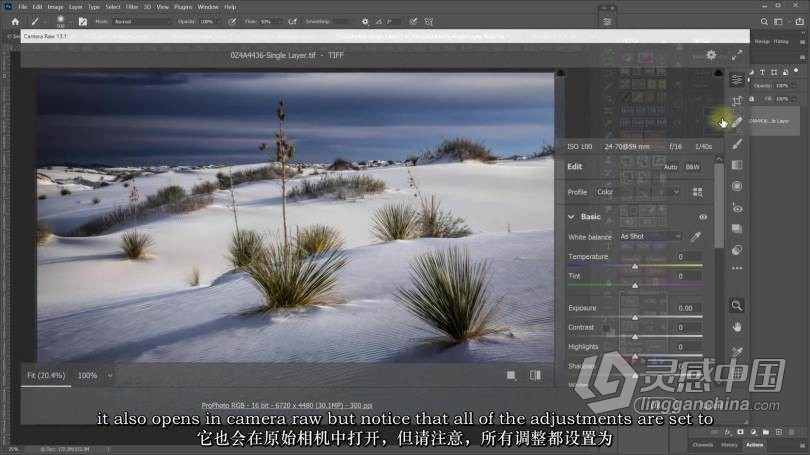The height and width of the screenshot is (455, 810).
Task: Adjust the Tint slider handle
Action: (635, 285)
